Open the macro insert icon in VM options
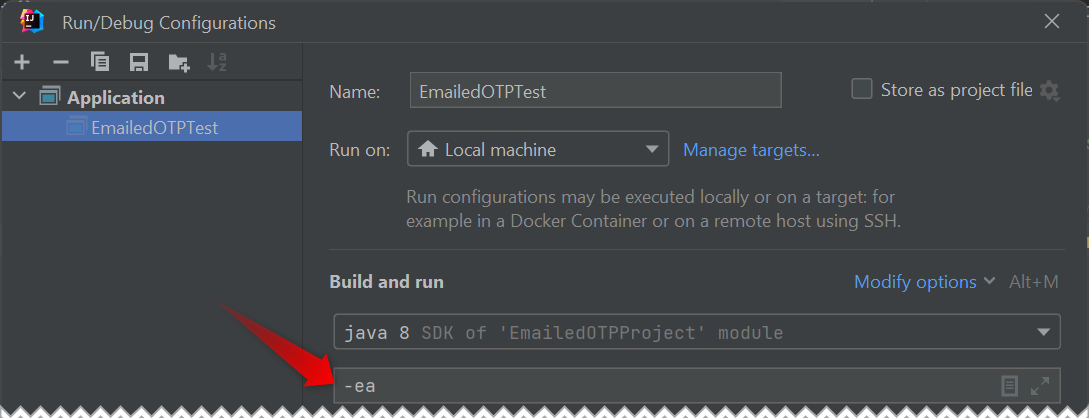 (1010, 385)
